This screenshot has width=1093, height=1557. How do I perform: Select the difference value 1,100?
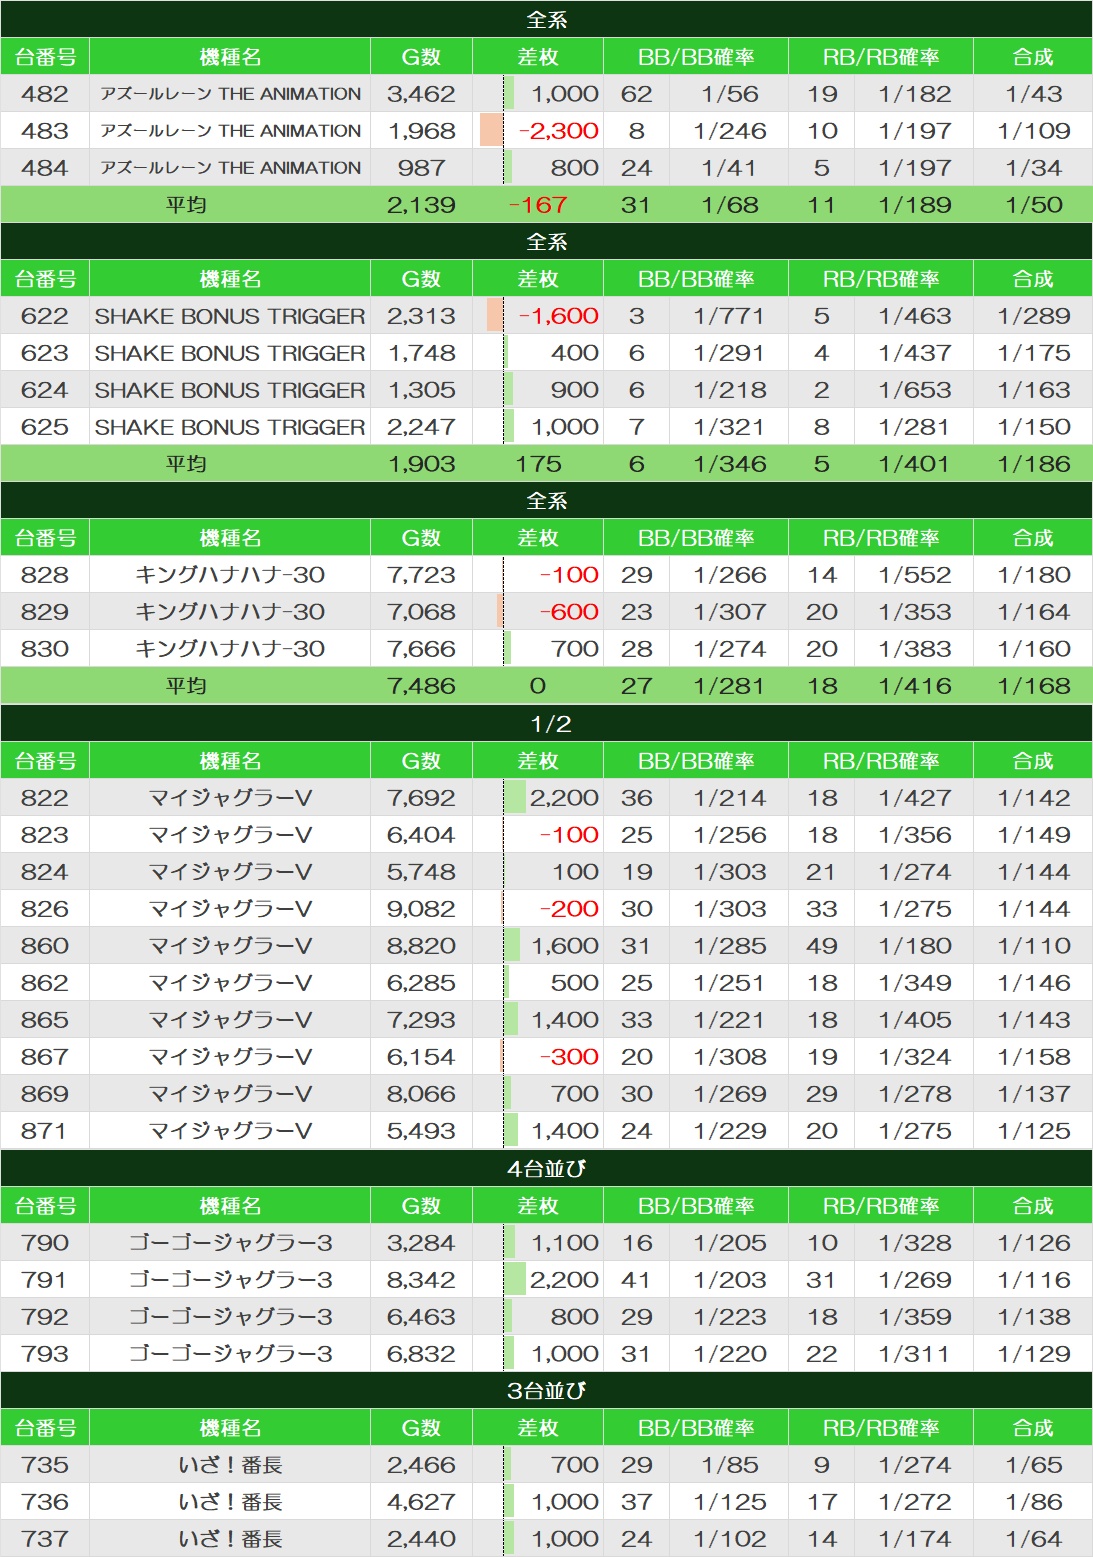pos(565,1243)
